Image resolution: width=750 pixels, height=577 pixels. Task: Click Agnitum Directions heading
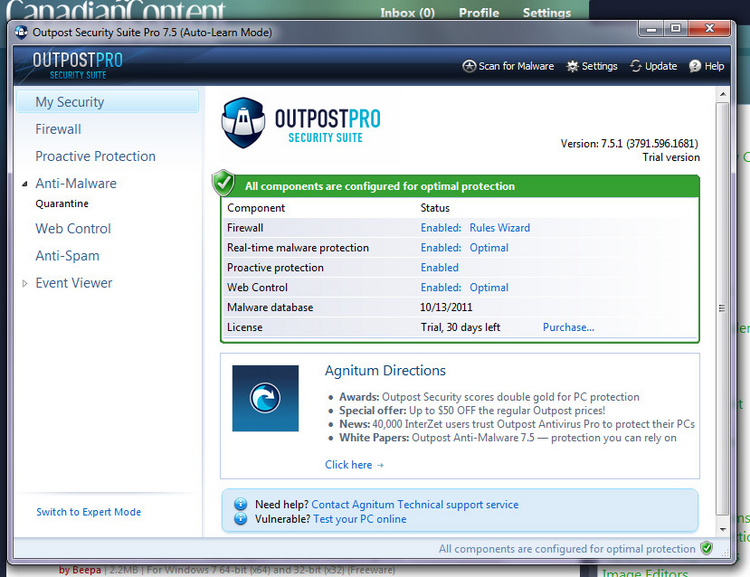tap(385, 370)
